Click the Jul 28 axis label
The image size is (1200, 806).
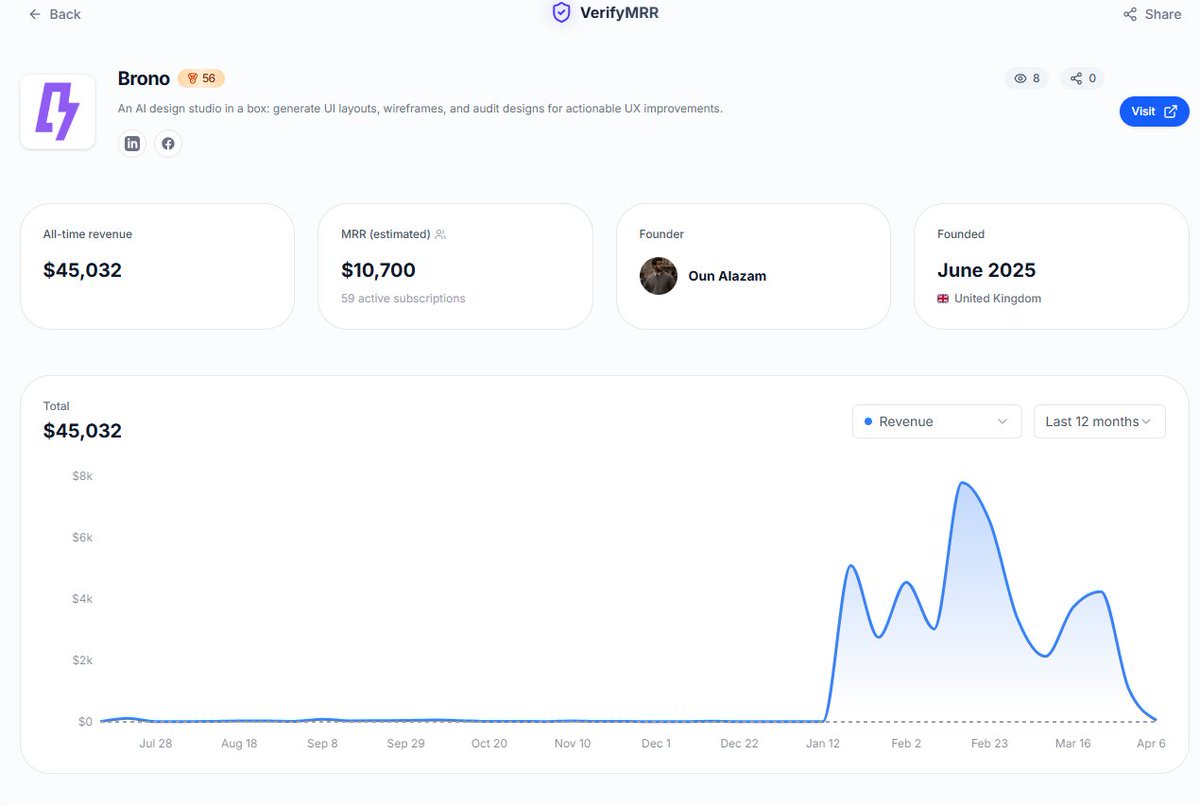(155, 743)
